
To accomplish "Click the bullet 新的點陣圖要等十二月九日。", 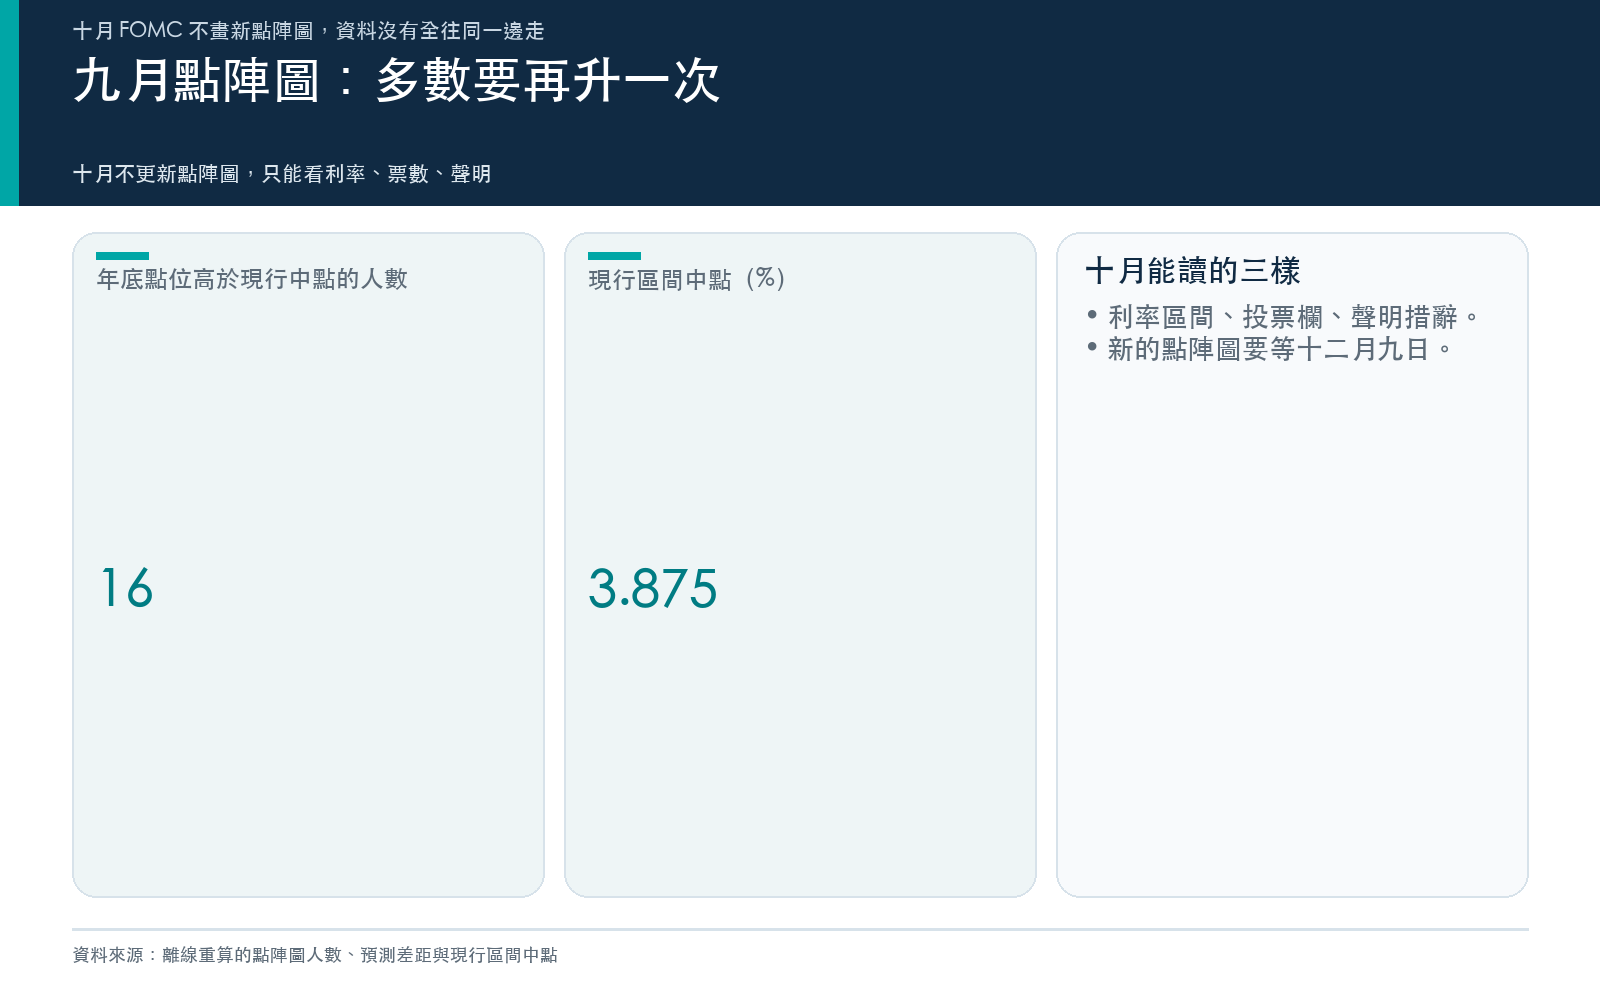I will 1270,349.
